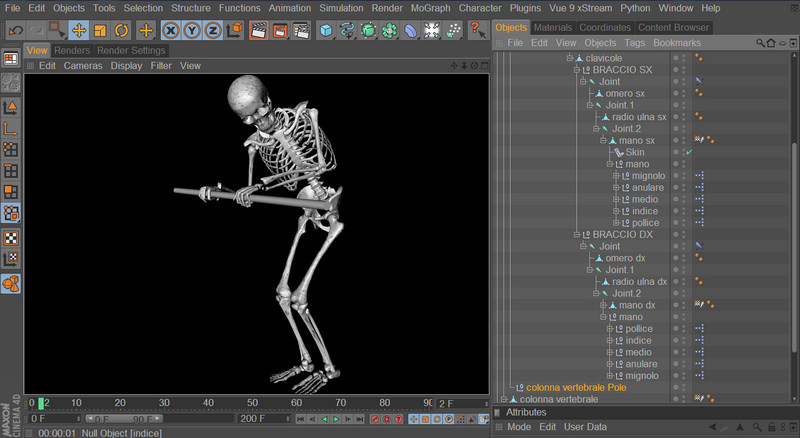Viewport: 800px width, 438px height.
Task: Select the Move tool in top toolbar
Action: pyautogui.click(x=78, y=30)
